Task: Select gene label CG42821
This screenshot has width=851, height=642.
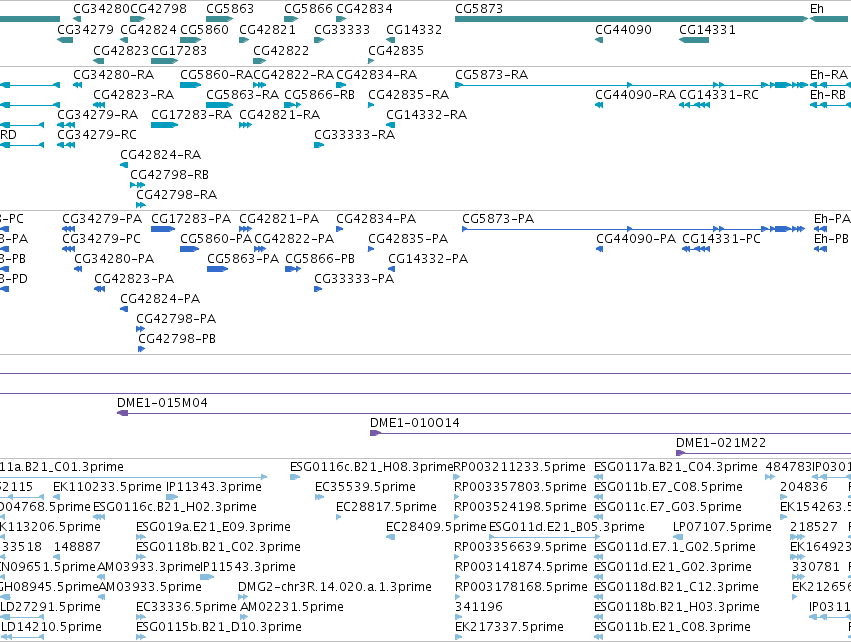Action: (x=268, y=29)
